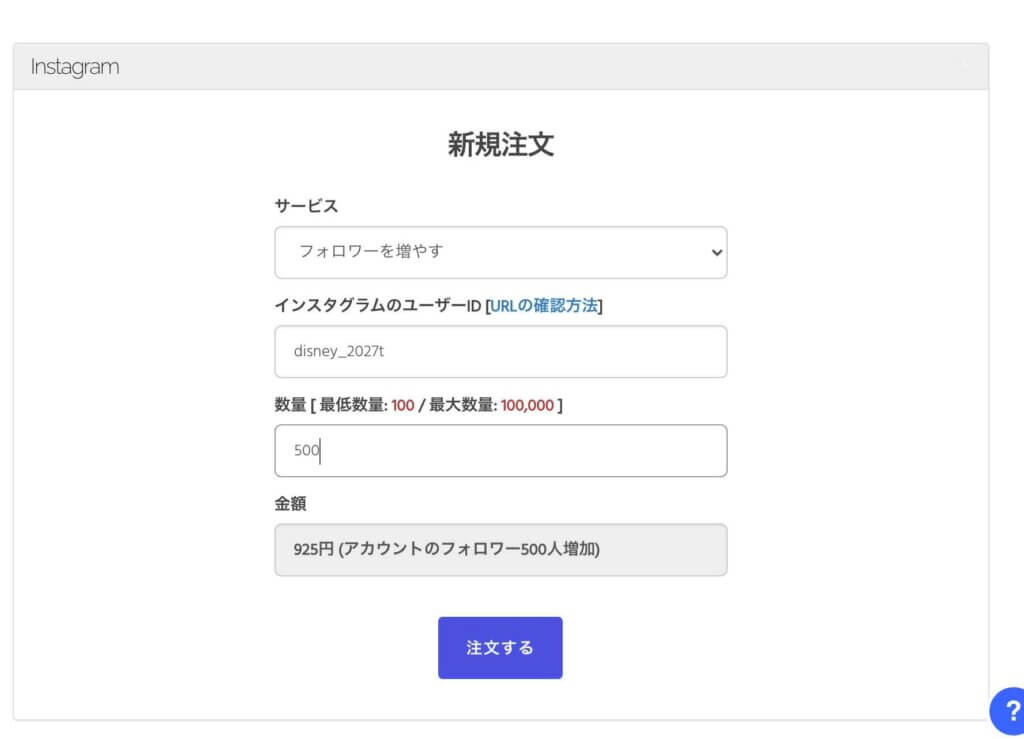Image resolution: width=1024 pixels, height=739 pixels.
Task: Click the 数量 input field containing 500
Action: [x=500, y=450]
